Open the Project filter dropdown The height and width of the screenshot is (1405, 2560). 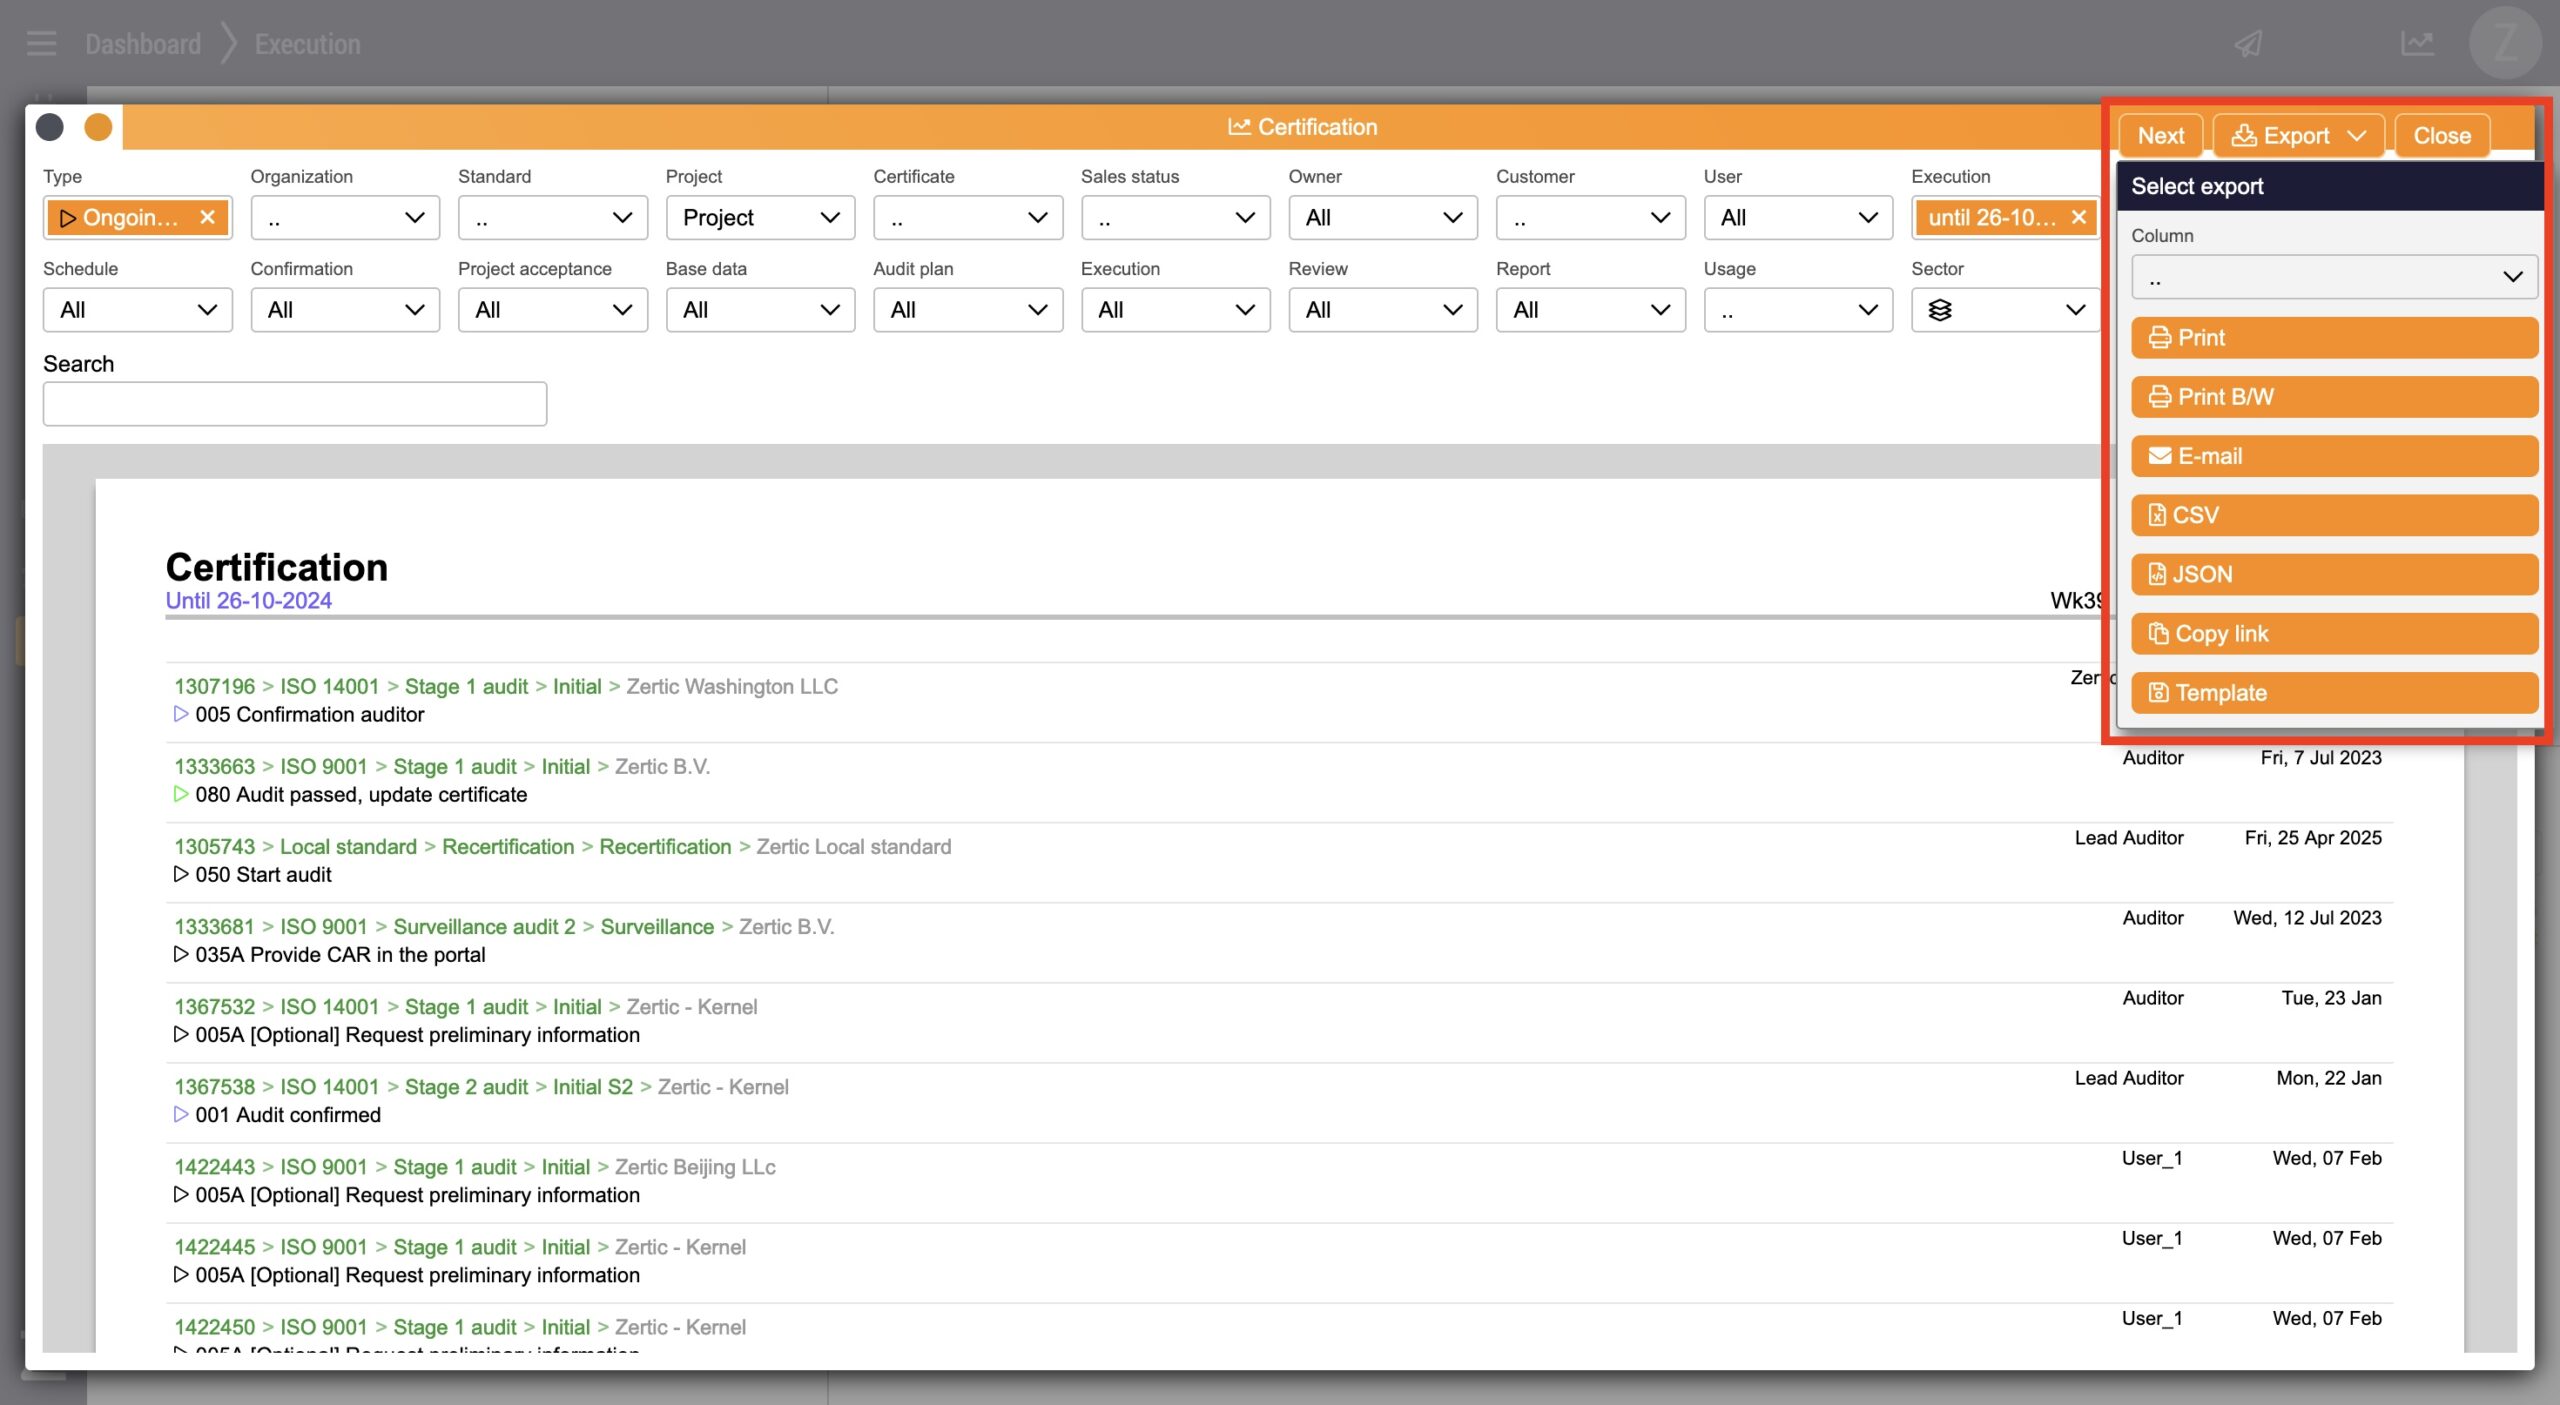[760, 217]
